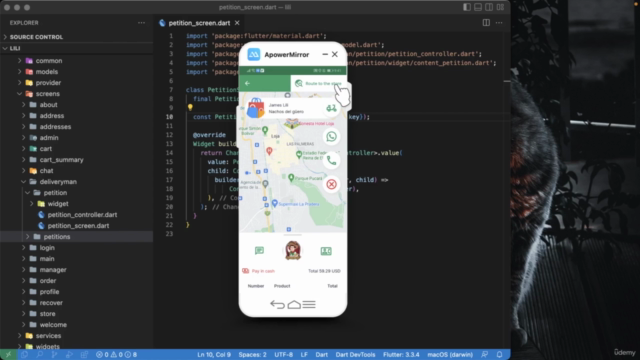Expand the welcome folder
640x360 pixels.
76,325
